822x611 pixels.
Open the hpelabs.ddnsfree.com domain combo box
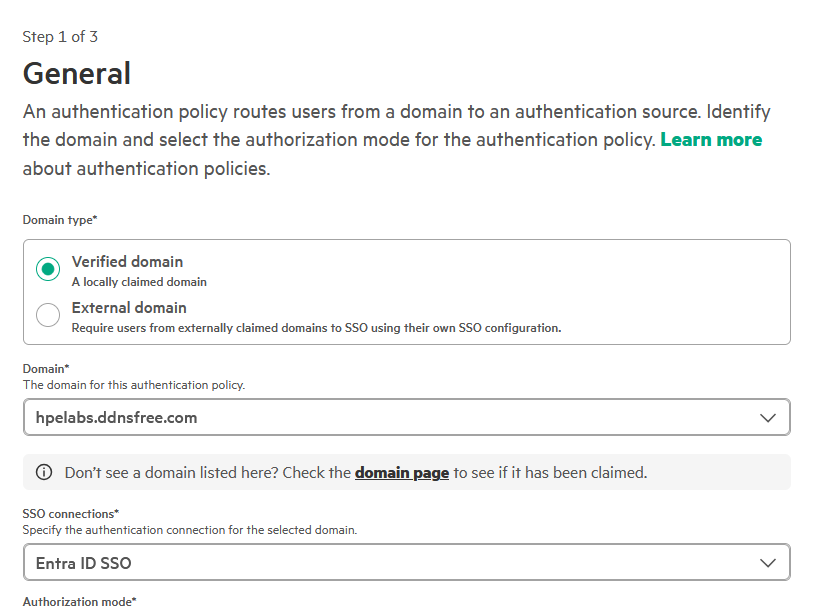[390, 418]
